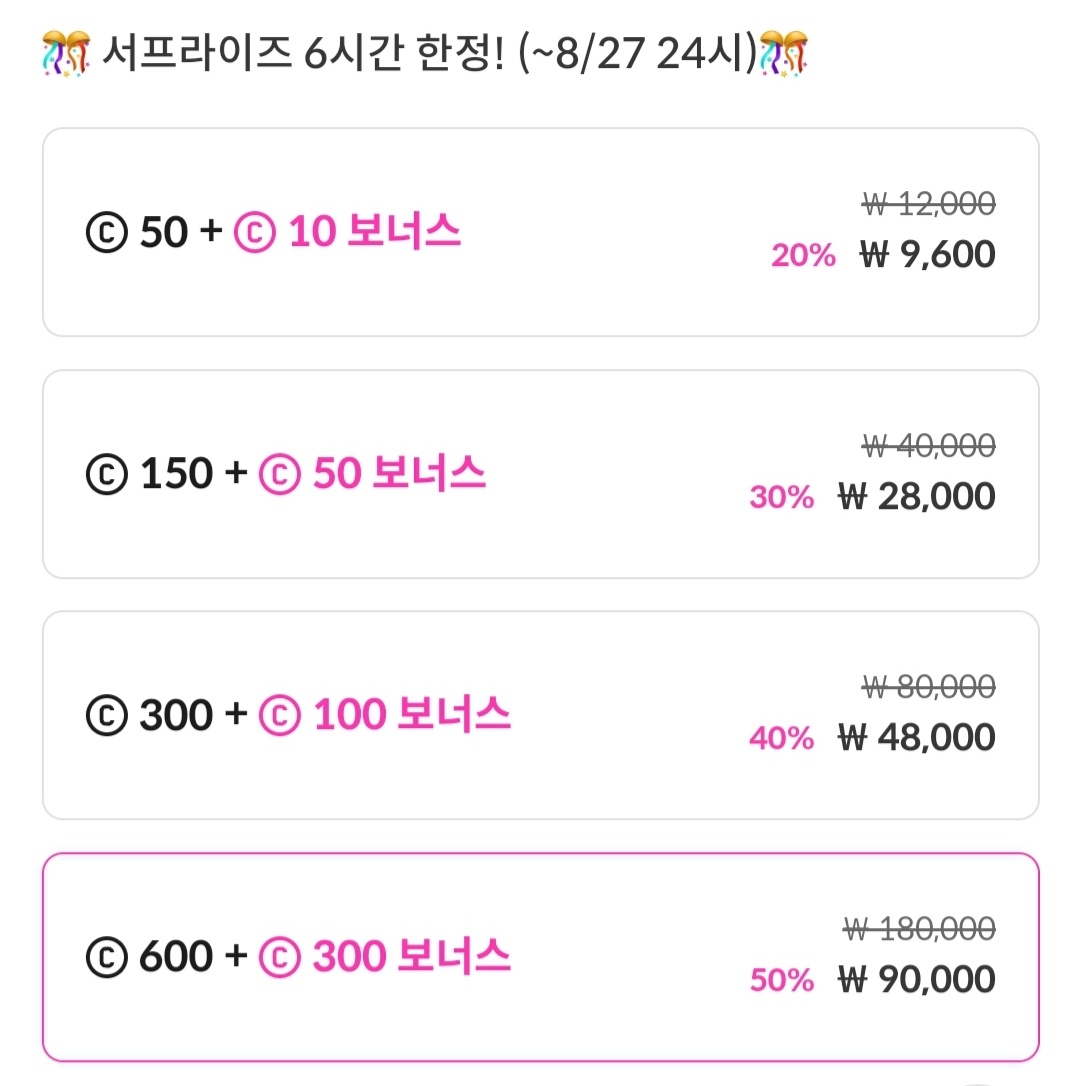Select the 300 + 100 bonus coin package
This screenshot has width=1080, height=1086.
point(540,715)
